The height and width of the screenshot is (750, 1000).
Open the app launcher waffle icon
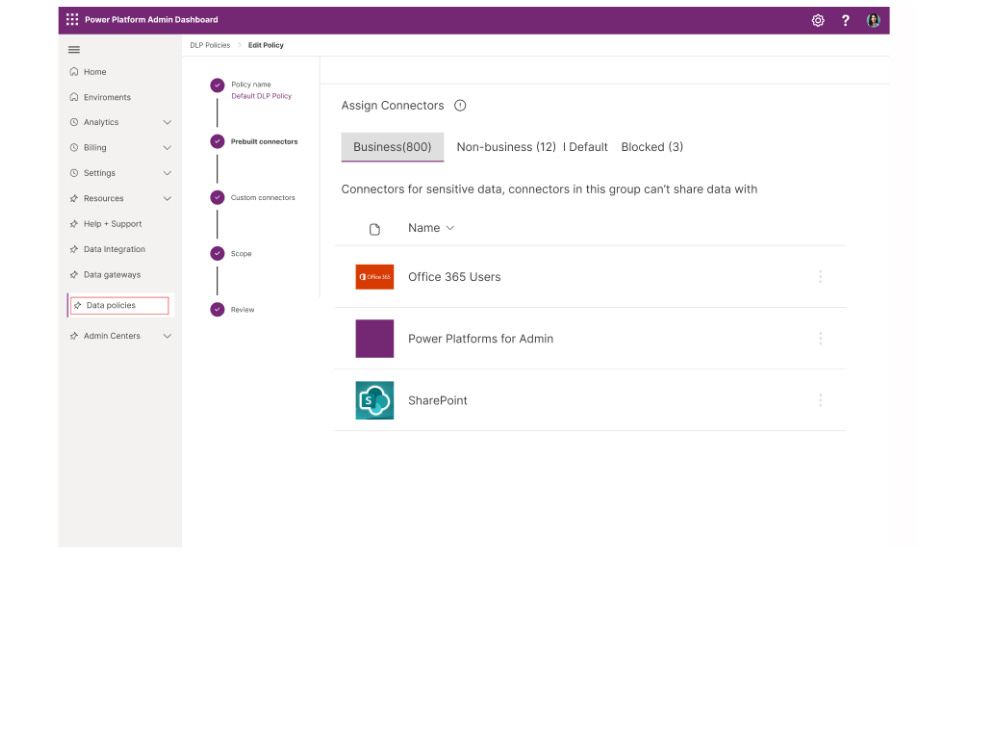click(x=72, y=20)
